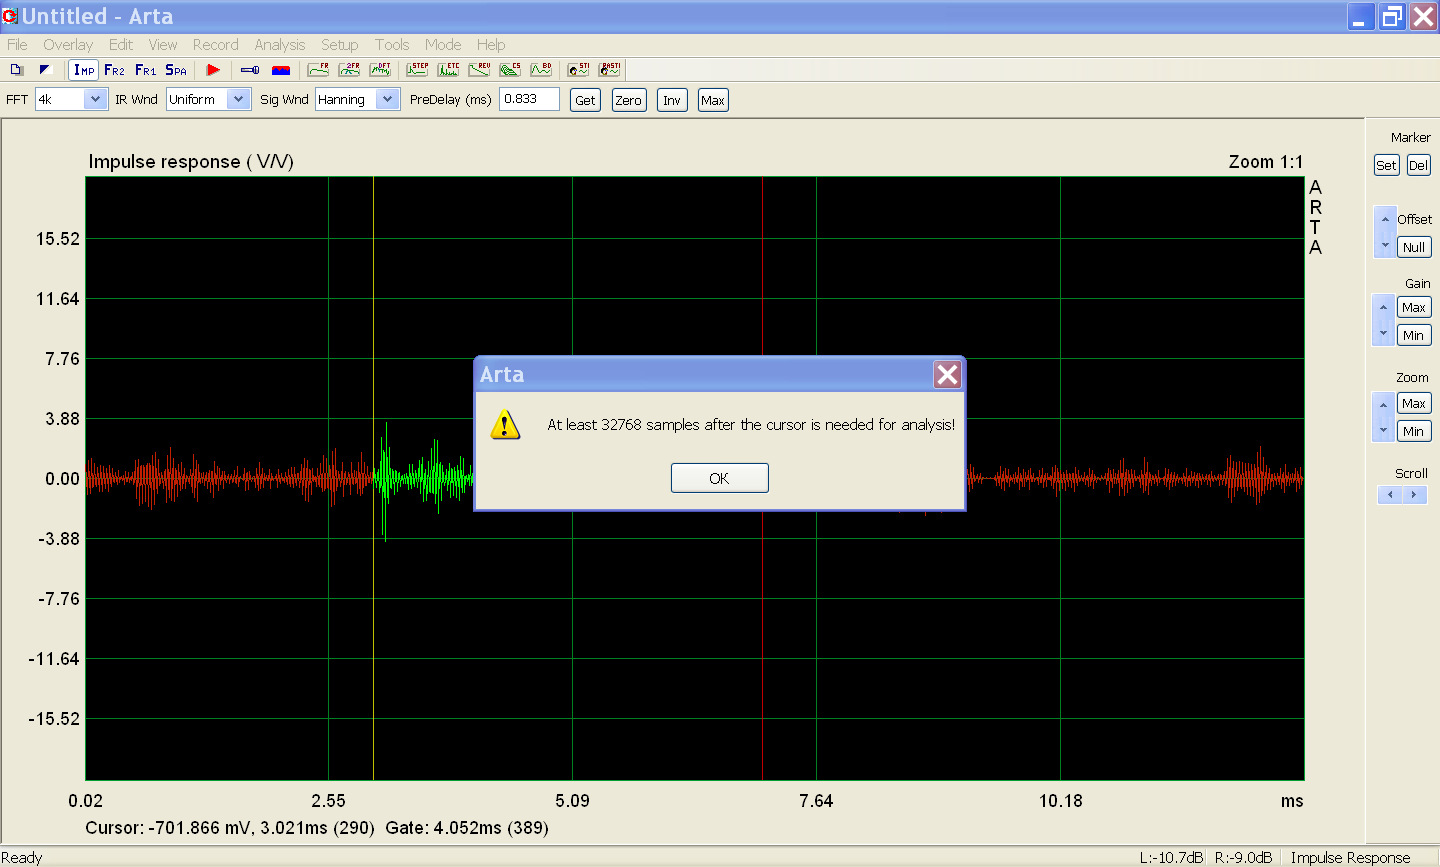Open the RASTI analysis icon

(609, 70)
